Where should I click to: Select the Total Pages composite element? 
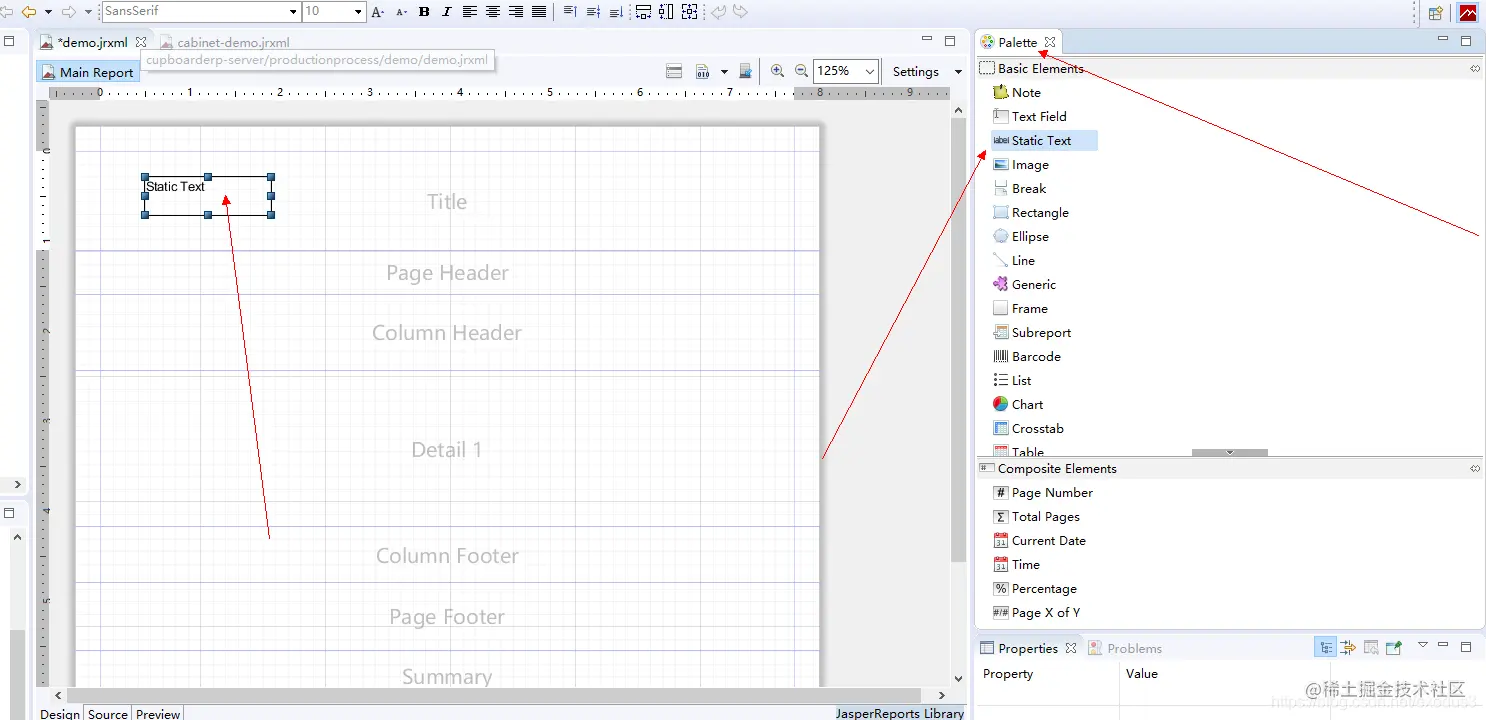[x=1036, y=517]
